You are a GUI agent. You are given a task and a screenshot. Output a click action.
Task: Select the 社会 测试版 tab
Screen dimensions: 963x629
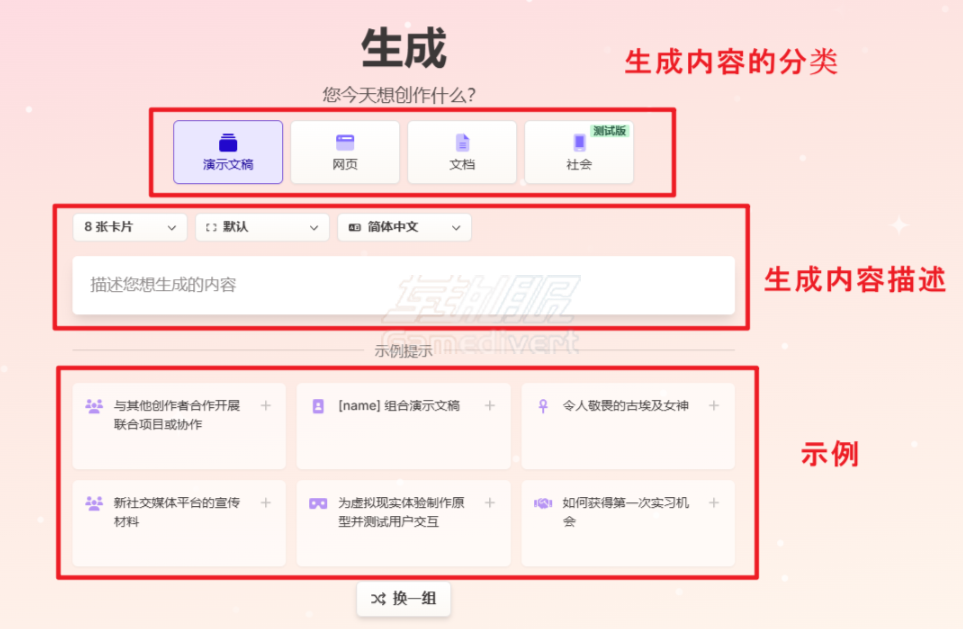coord(578,152)
